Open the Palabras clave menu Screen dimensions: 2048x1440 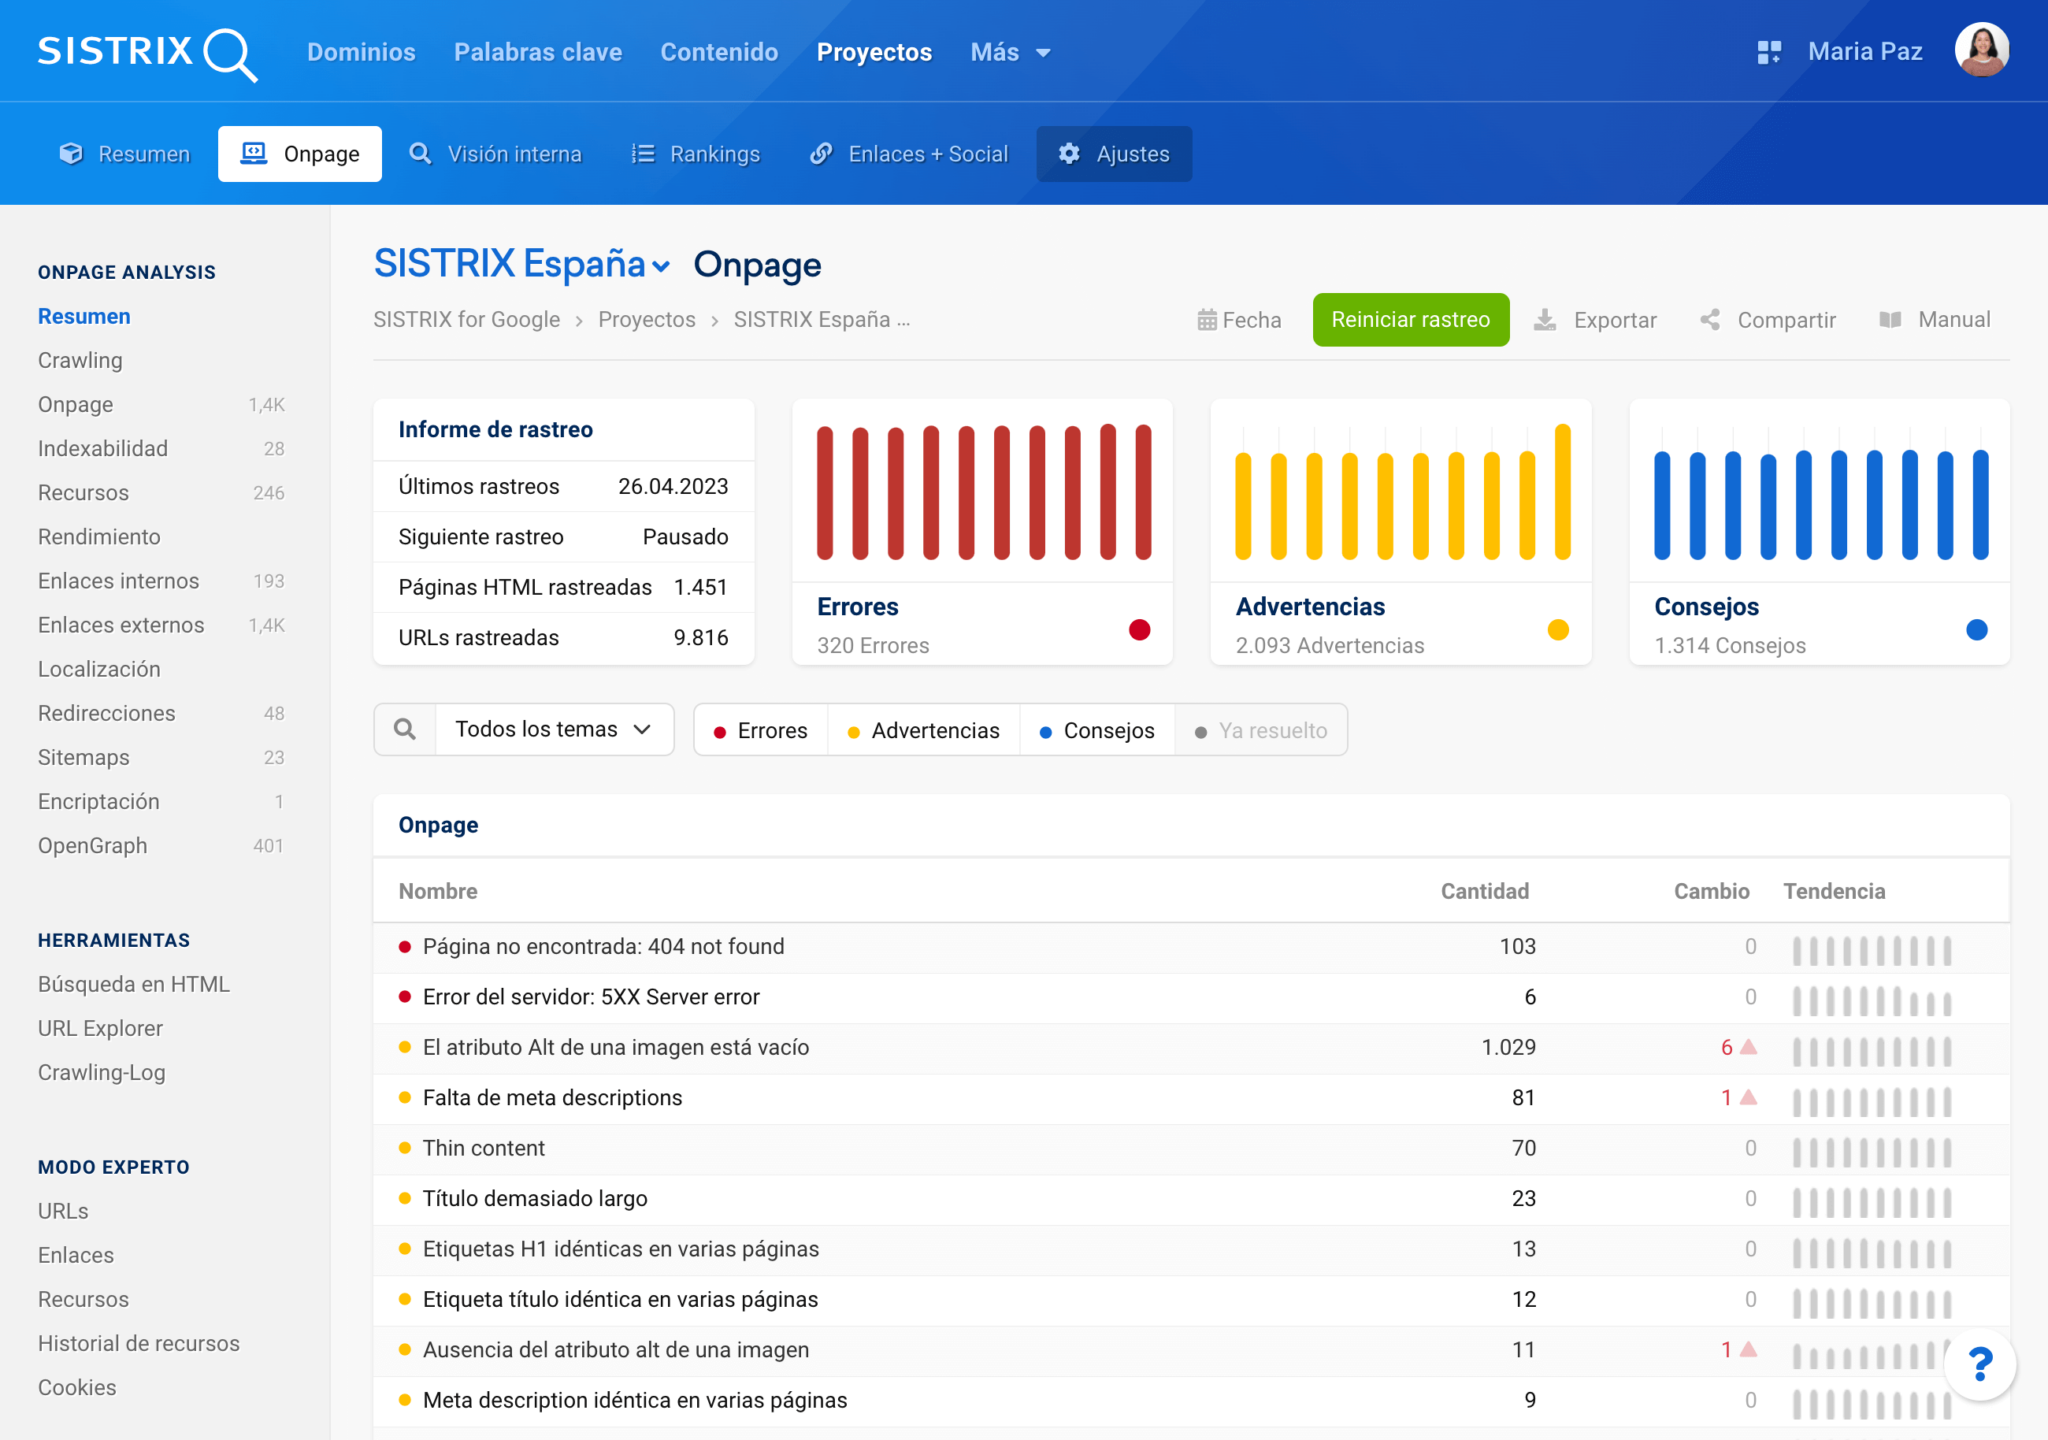pos(538,52)
